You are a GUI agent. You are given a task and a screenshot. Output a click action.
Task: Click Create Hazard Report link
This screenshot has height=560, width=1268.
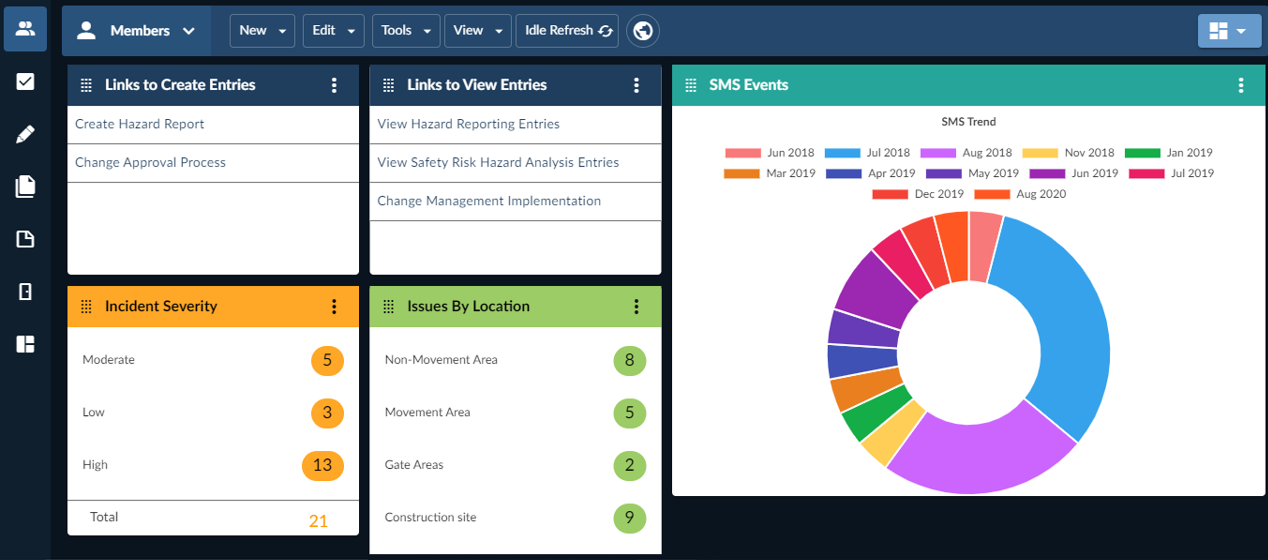click(x=140, y=124)
